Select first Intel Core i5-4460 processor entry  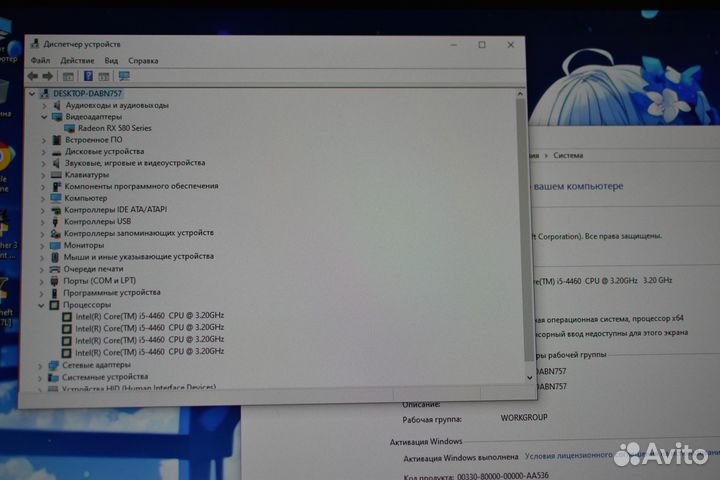point(150,316)
